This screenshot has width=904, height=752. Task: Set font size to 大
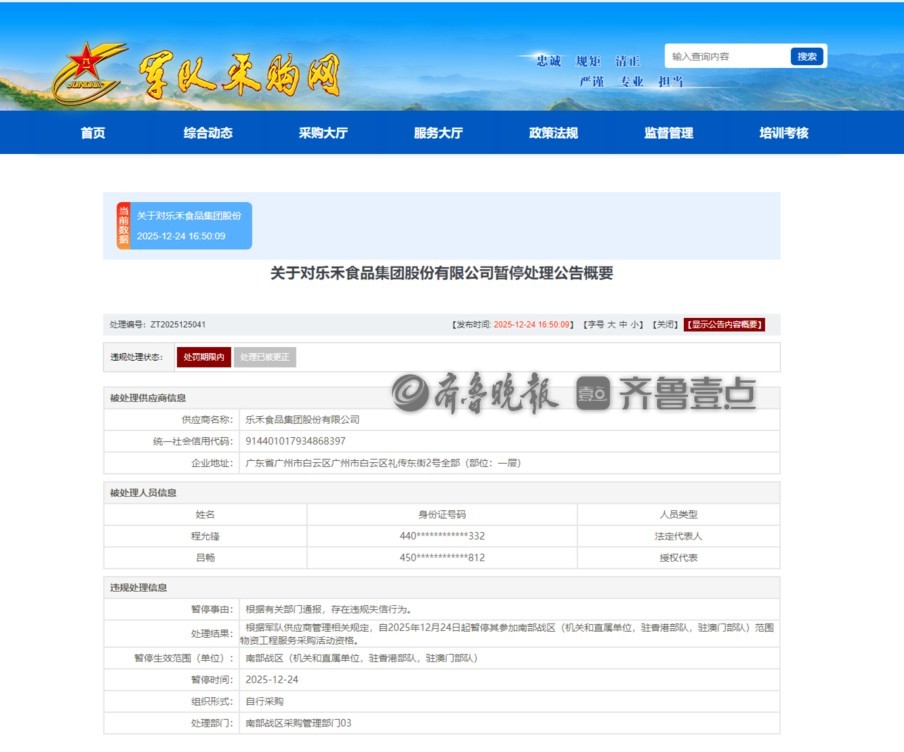[611, 325]
